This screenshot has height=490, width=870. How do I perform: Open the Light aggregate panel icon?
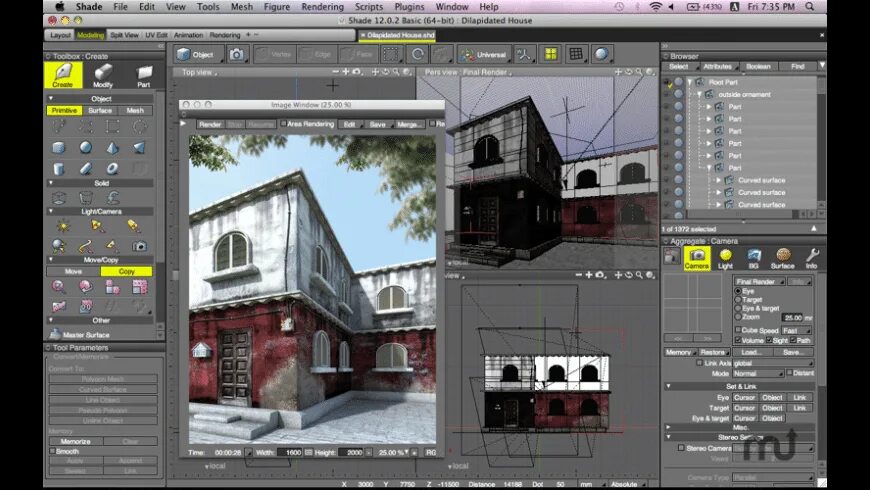725,258
